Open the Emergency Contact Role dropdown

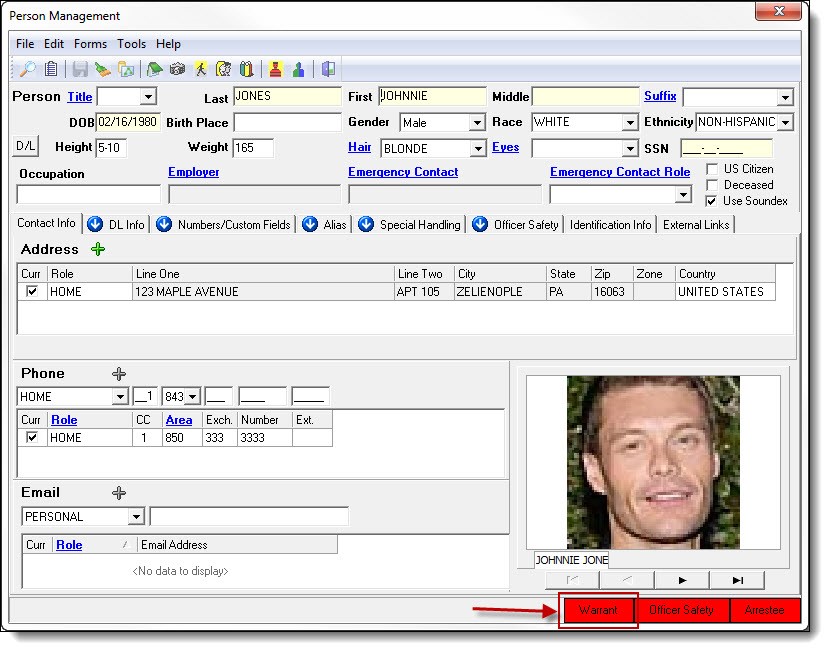[x=683, y=195]
